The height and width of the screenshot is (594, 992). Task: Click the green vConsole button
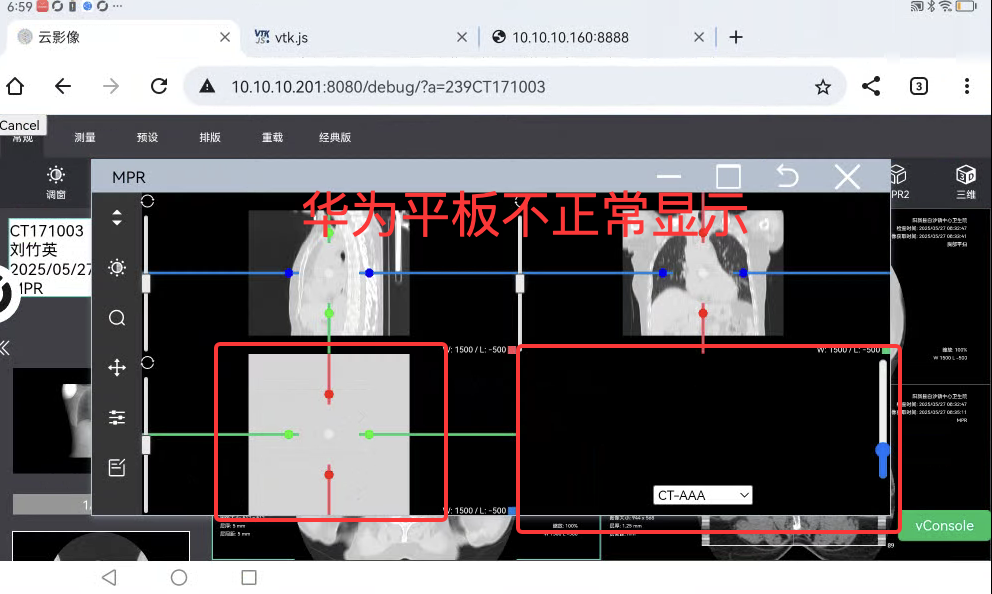pyautogui.click(x=944, y=525)
